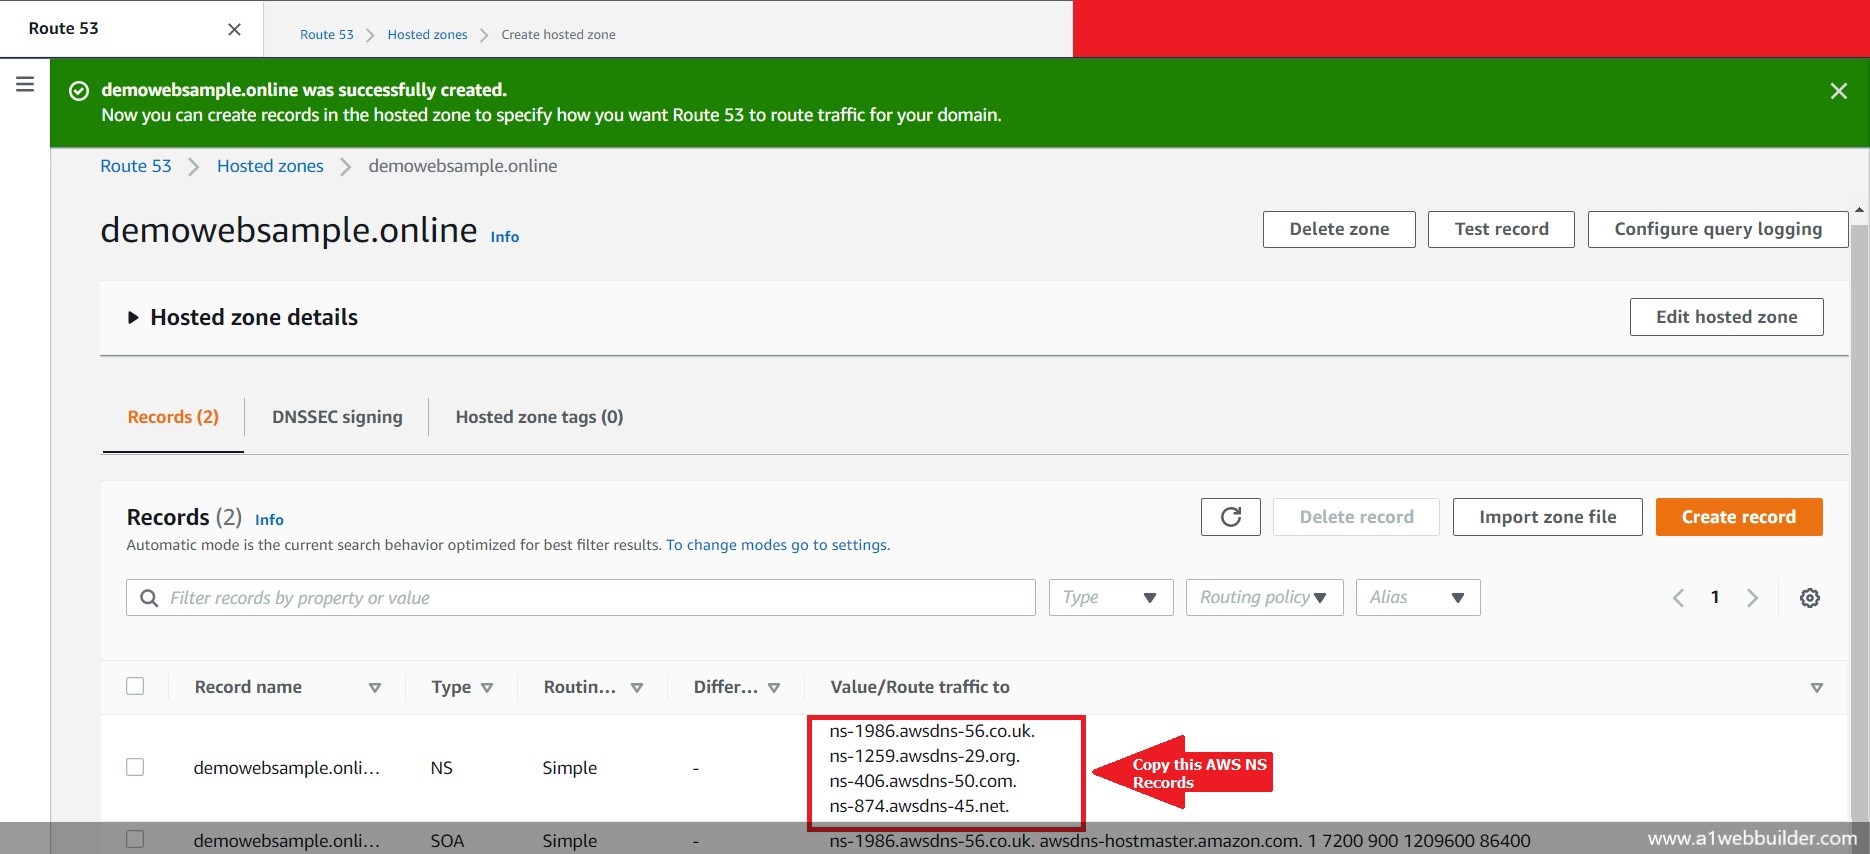This screenshot has width=1870, height=854.
Task: Click the SOA type cell
Action: [x=447, y=841]
